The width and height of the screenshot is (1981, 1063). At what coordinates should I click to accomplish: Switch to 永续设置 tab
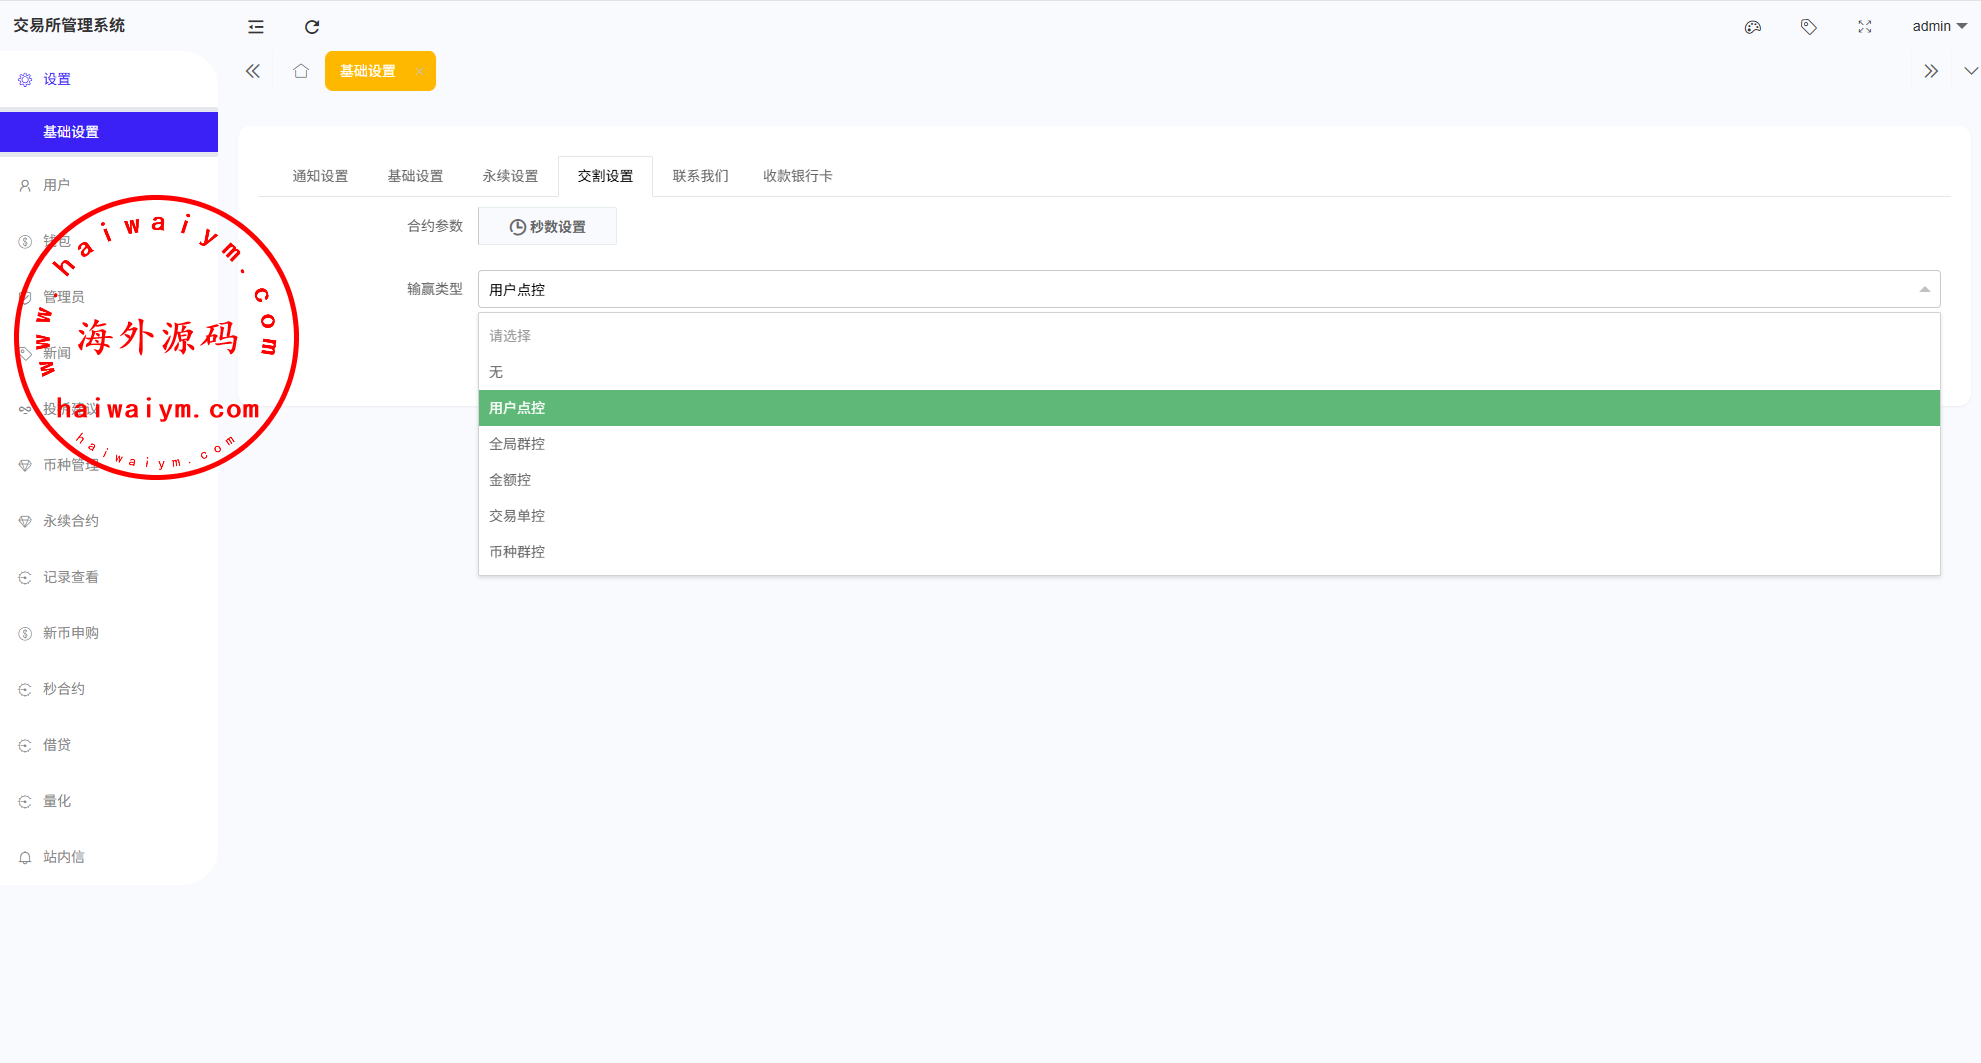pyautogui.click(x=510, y=176)
